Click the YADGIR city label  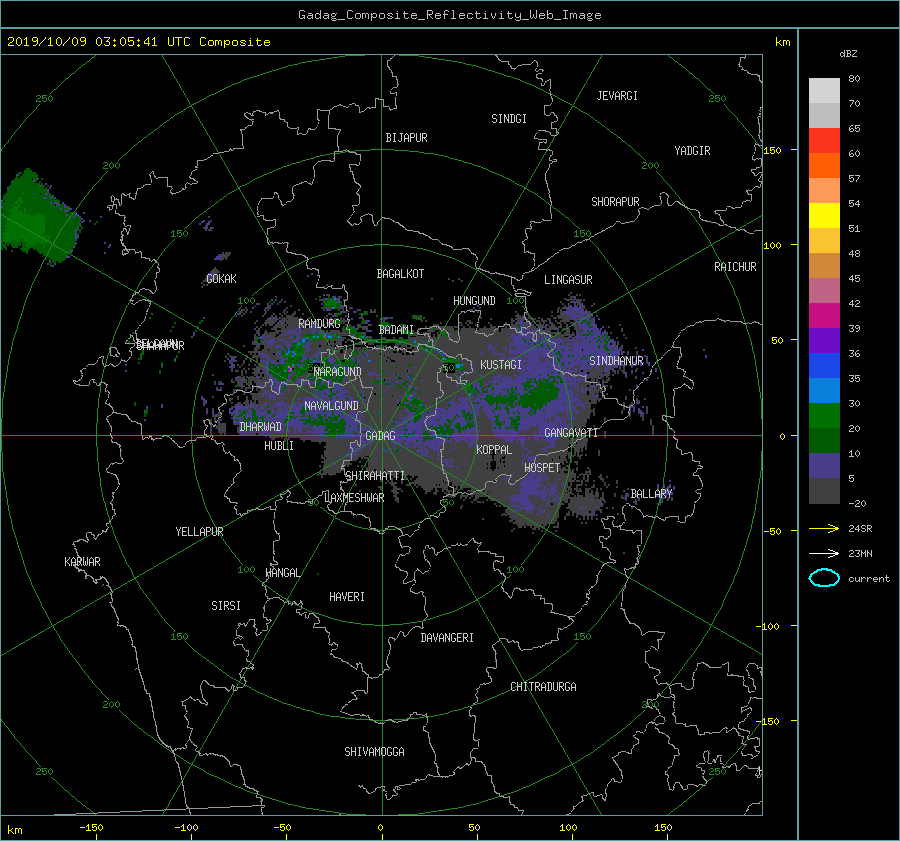click(692, 150)
